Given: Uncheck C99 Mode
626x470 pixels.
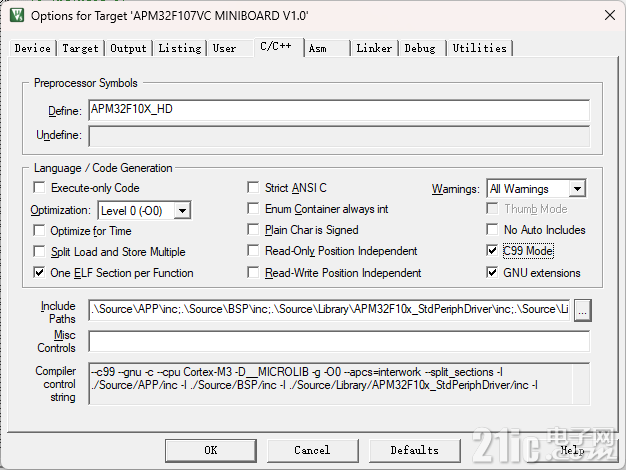Looking at the screenshot, I should (492, 251).
